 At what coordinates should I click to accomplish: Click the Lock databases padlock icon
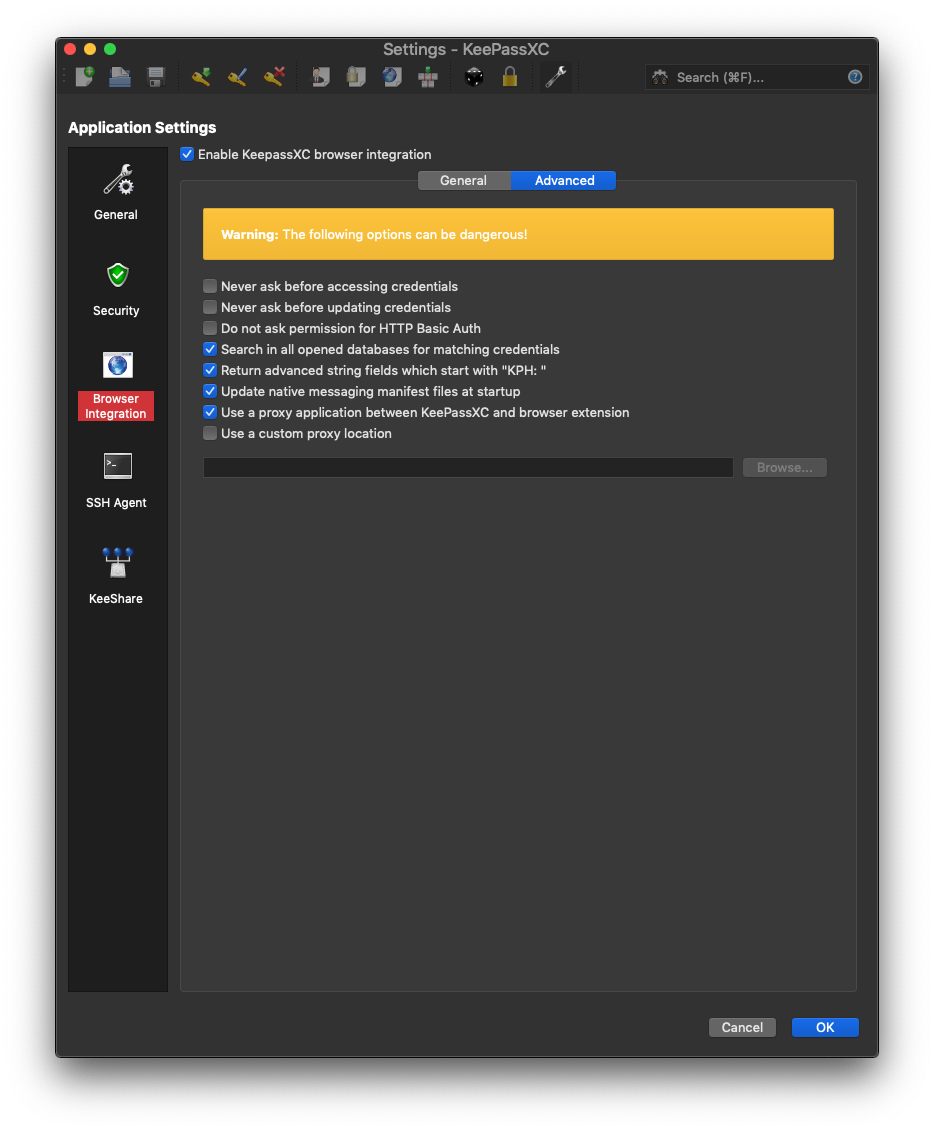point(509,76)
